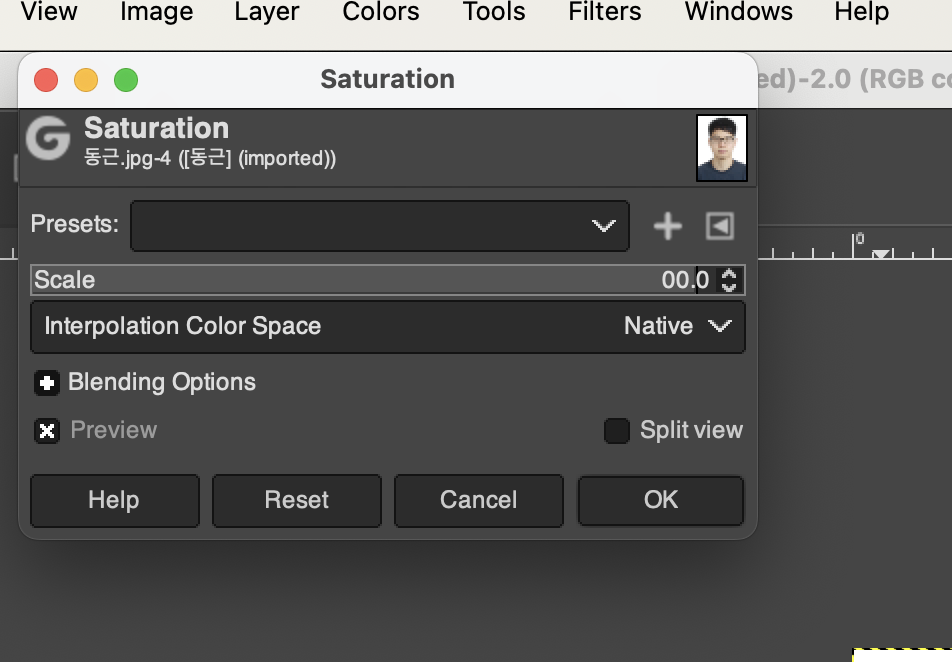Screen dimensions: 952x662
Task: Enable the Split view checkbox
Action: pos(617,431)
